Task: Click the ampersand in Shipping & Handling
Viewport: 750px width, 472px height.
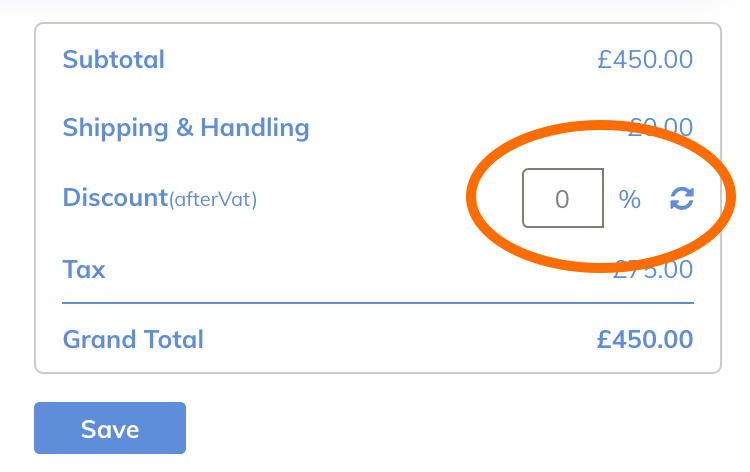Action: pyautogui.click(x=185, y=128)
